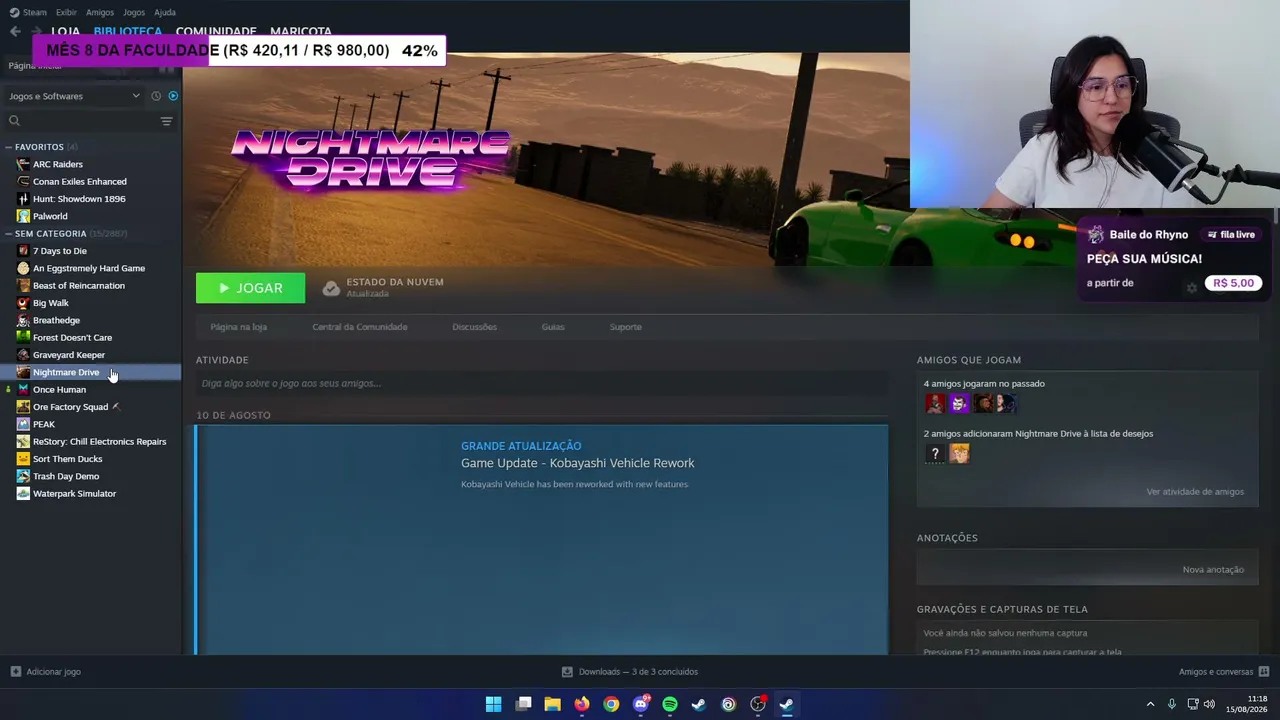This screenshot has height=720, width=1280.
Task: Open the Ajuda menu
Action: [x=165, y=12]
